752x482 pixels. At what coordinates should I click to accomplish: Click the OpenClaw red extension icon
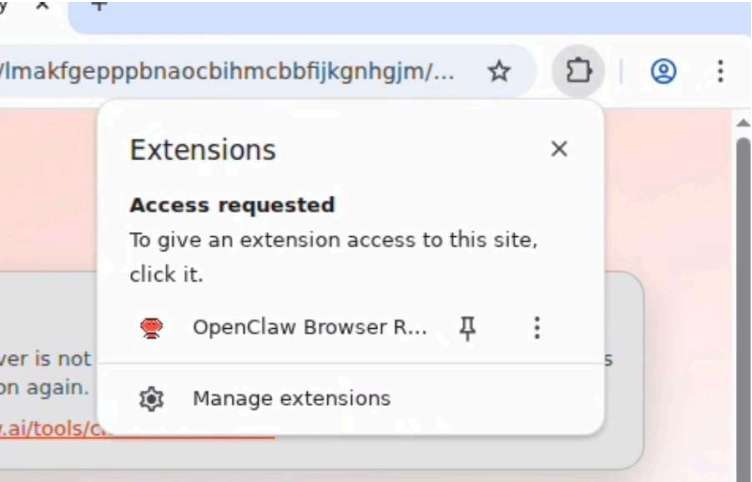(x=151, y=327)
